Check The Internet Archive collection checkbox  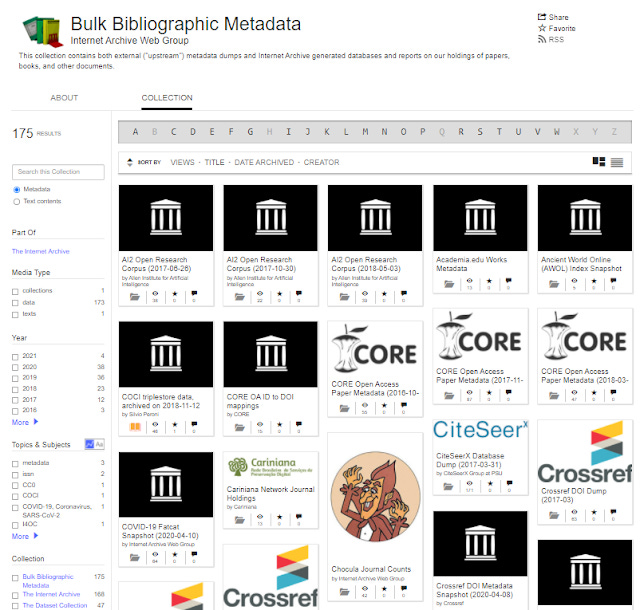point(16,595)
